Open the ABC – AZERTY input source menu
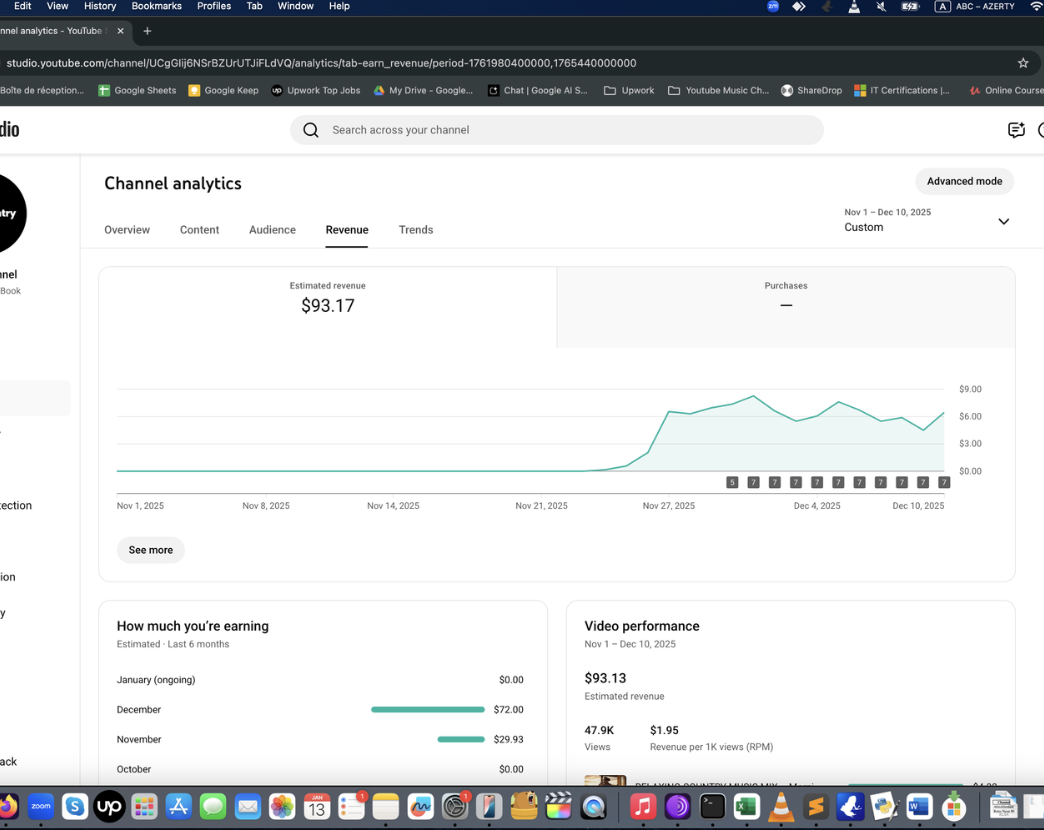The height and width of the screenshot is (830, 1044). click(x=975, y=6)
